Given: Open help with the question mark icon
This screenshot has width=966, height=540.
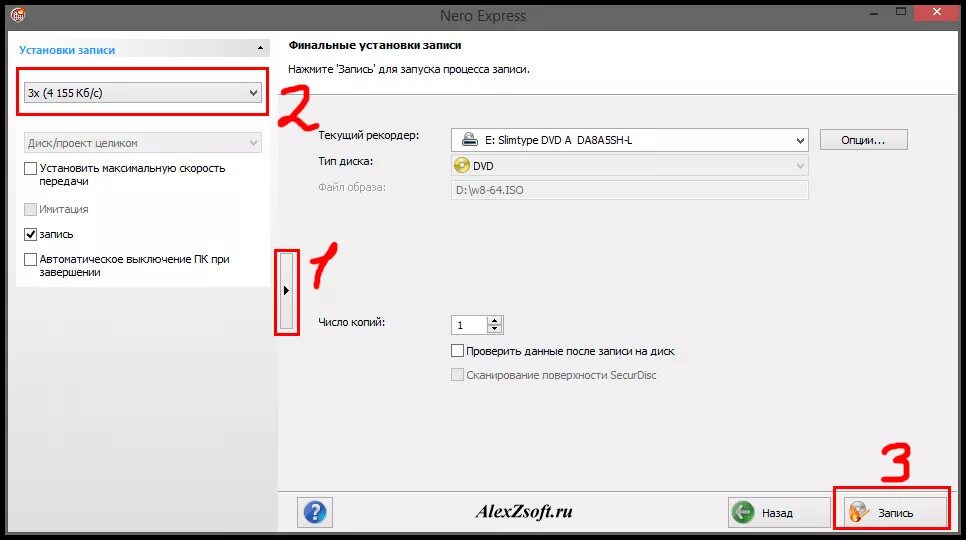Looking at the screenshot, I should (x=315, y=512).
